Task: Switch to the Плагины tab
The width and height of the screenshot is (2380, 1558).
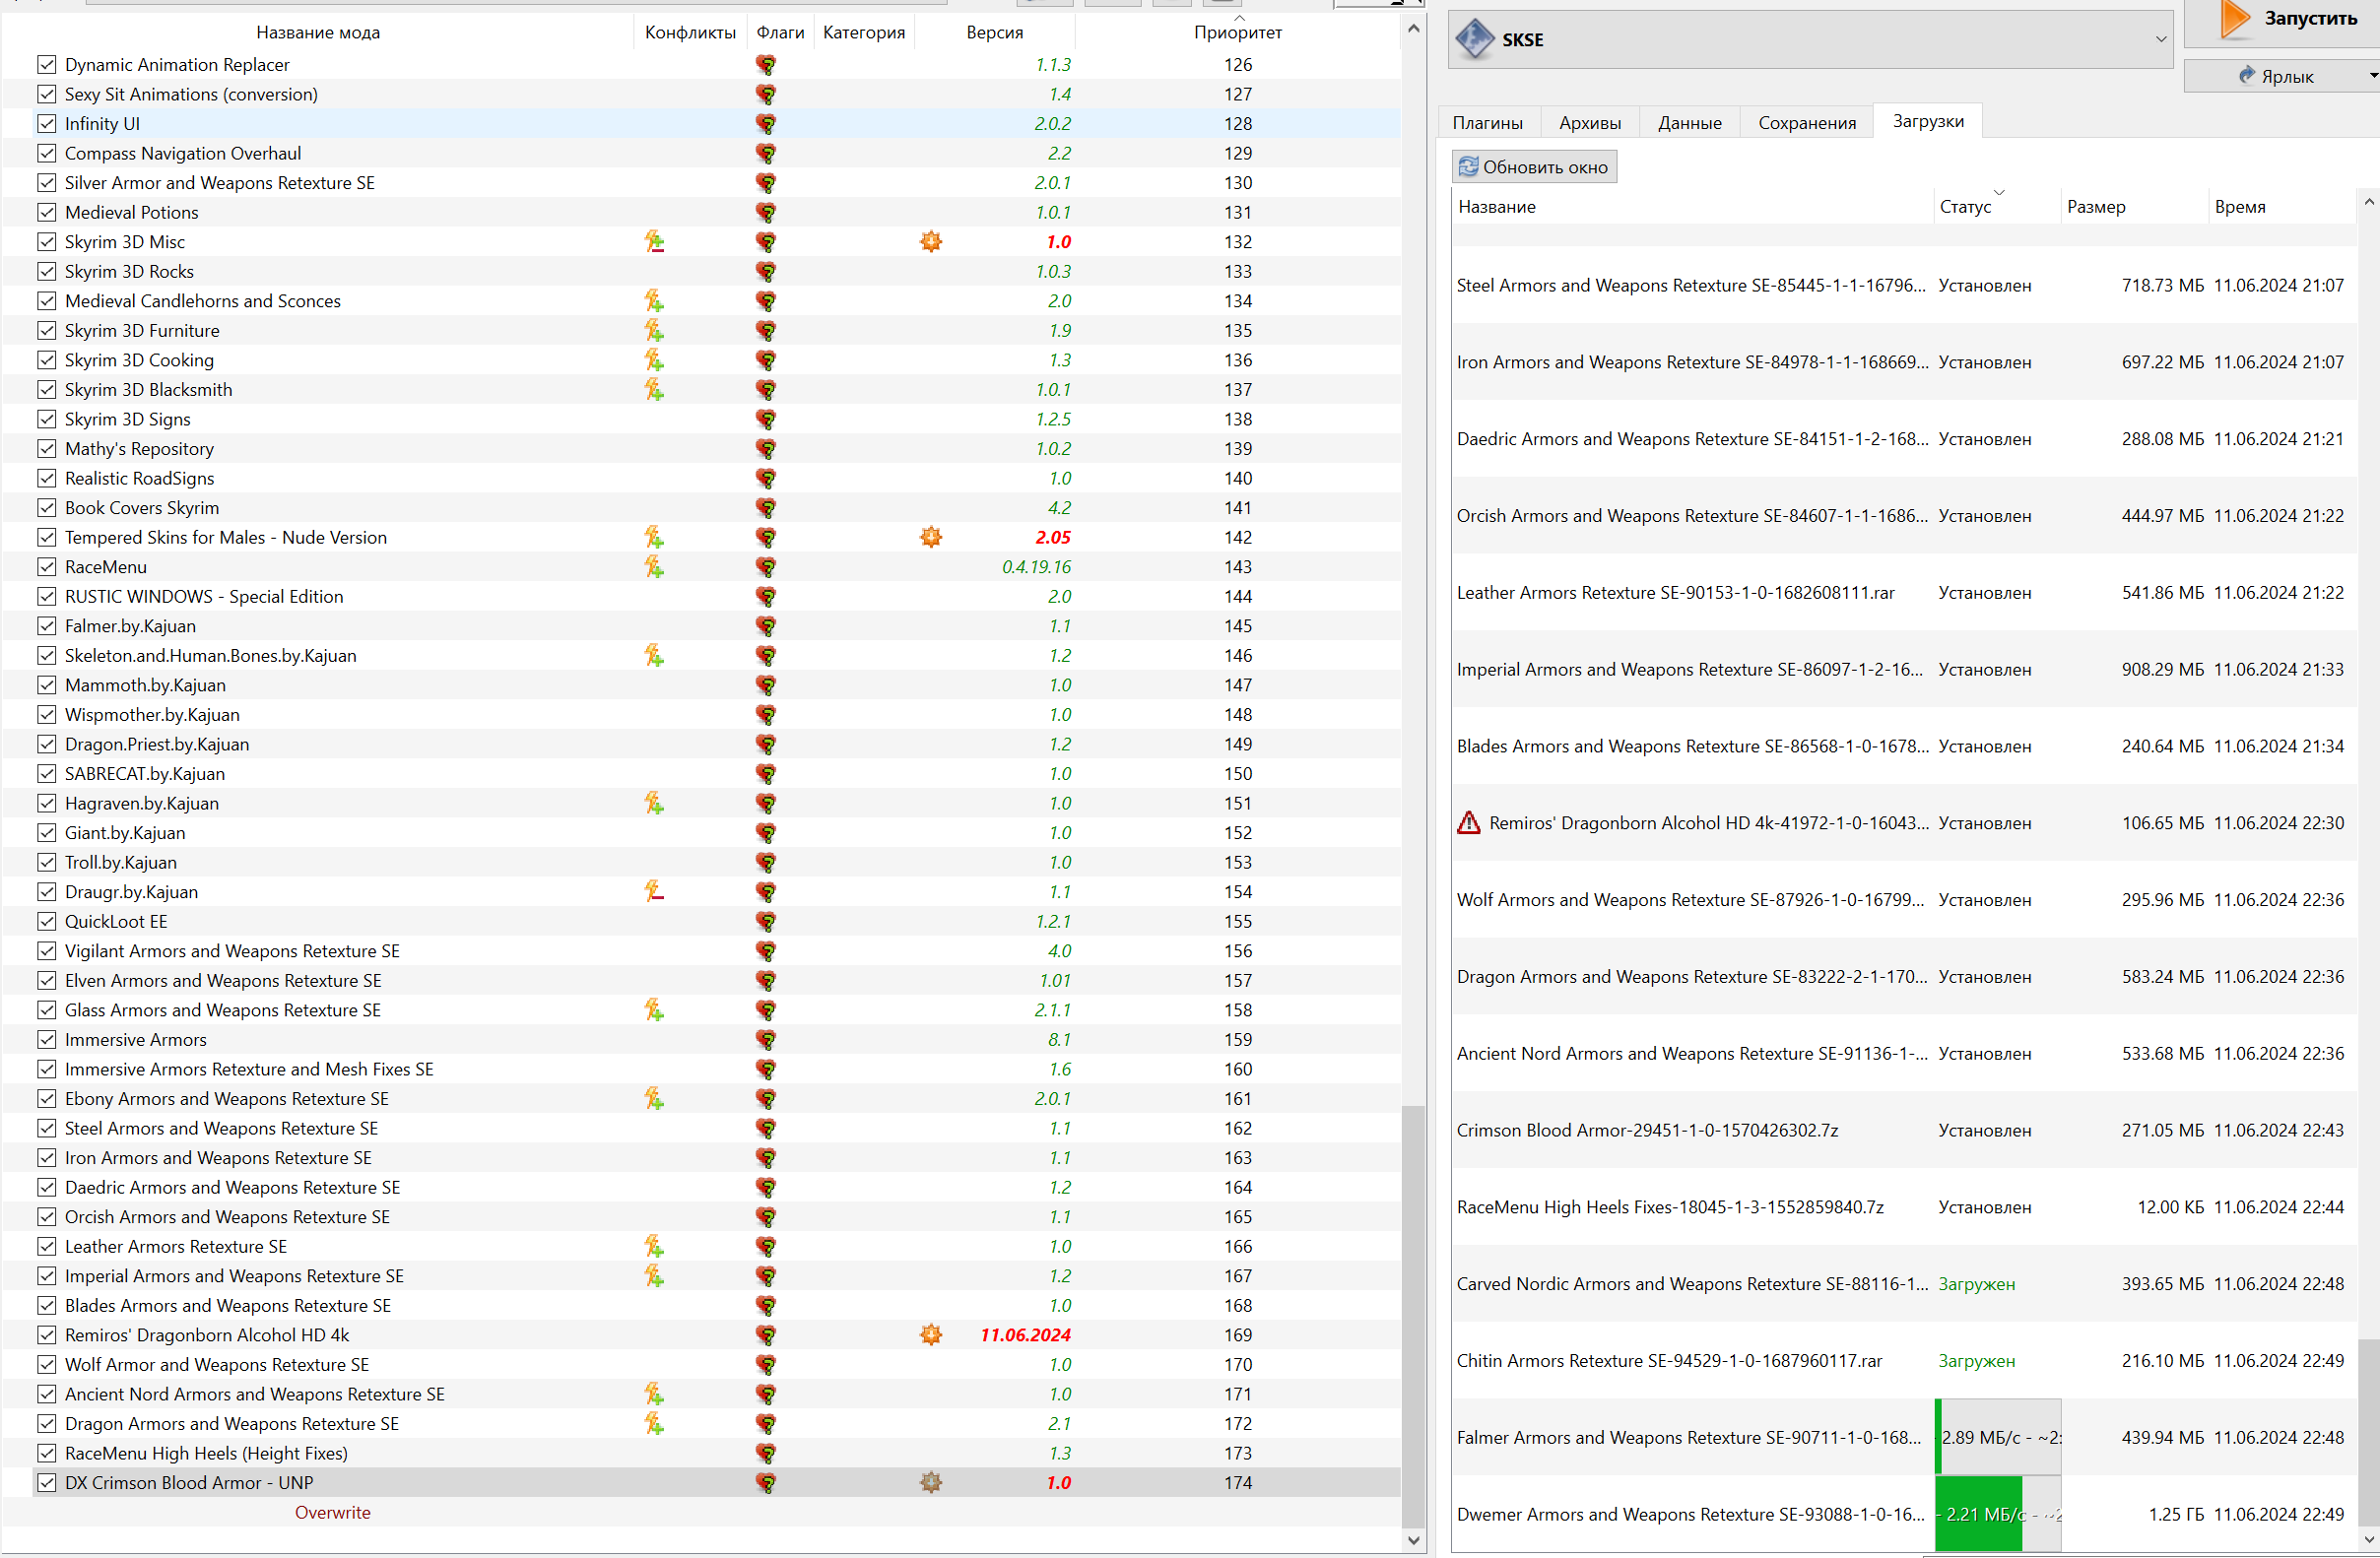Action: (x=1487, y=123)
